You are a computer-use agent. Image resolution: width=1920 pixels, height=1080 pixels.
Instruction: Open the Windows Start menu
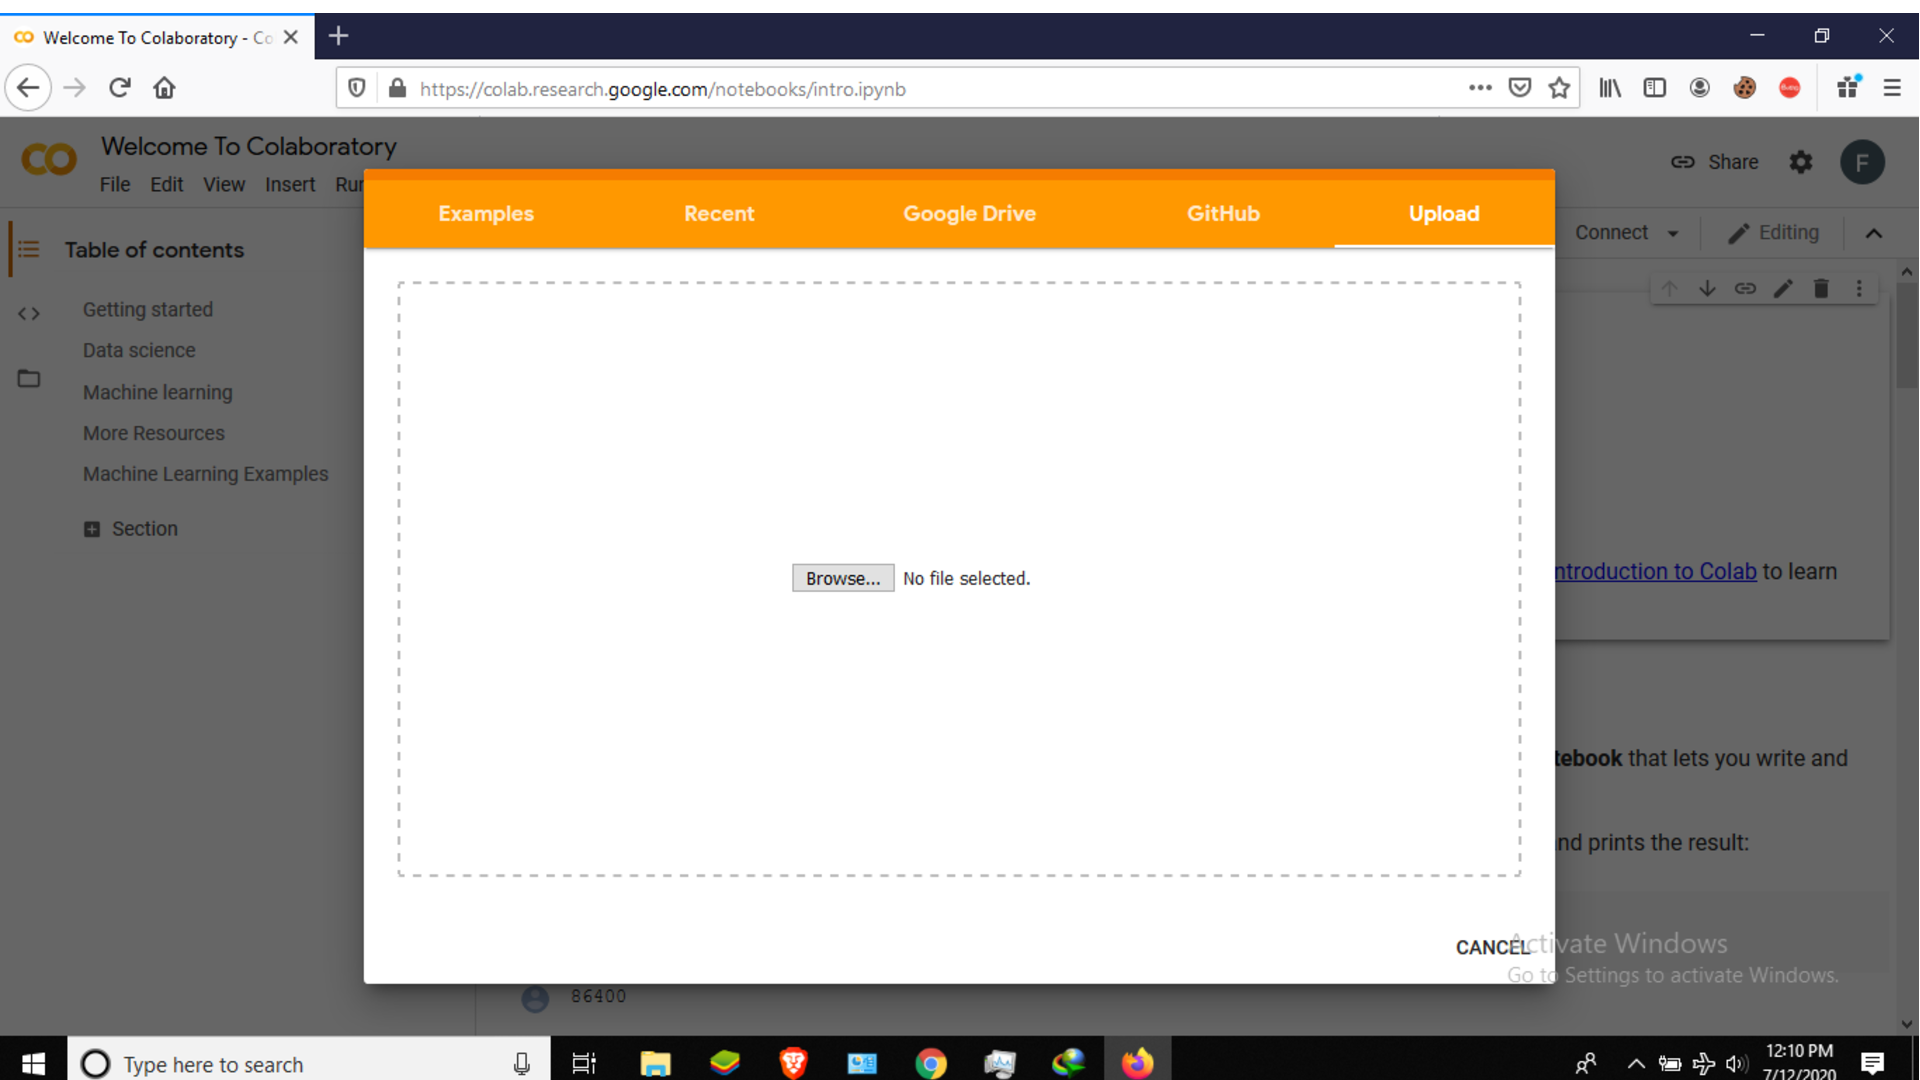[33, 1063]
